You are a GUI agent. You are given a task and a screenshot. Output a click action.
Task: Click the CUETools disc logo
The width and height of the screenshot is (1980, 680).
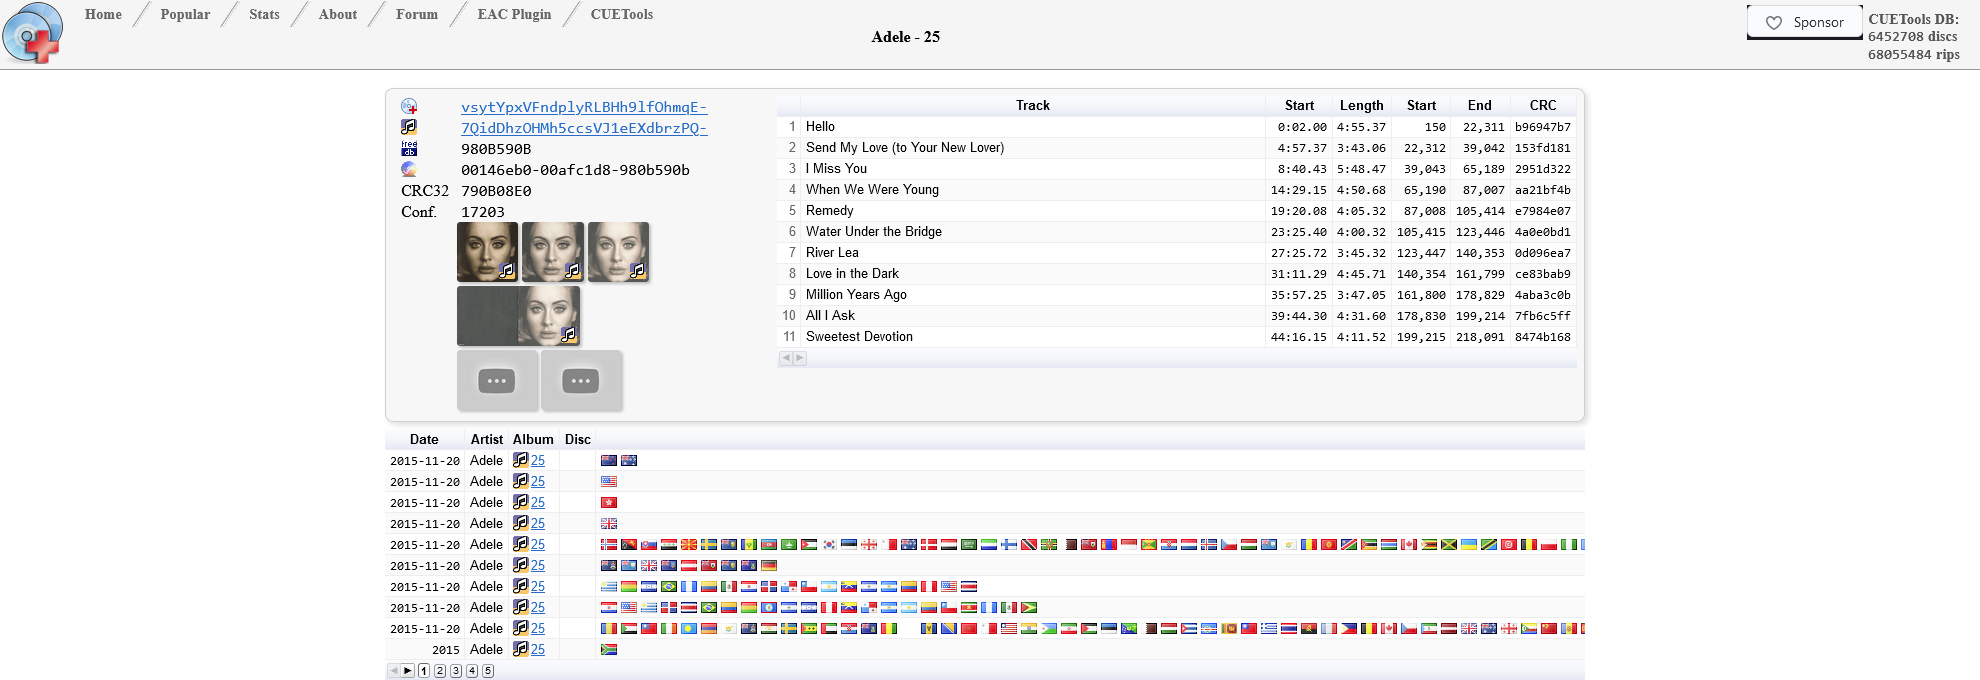tap(33, 33)
